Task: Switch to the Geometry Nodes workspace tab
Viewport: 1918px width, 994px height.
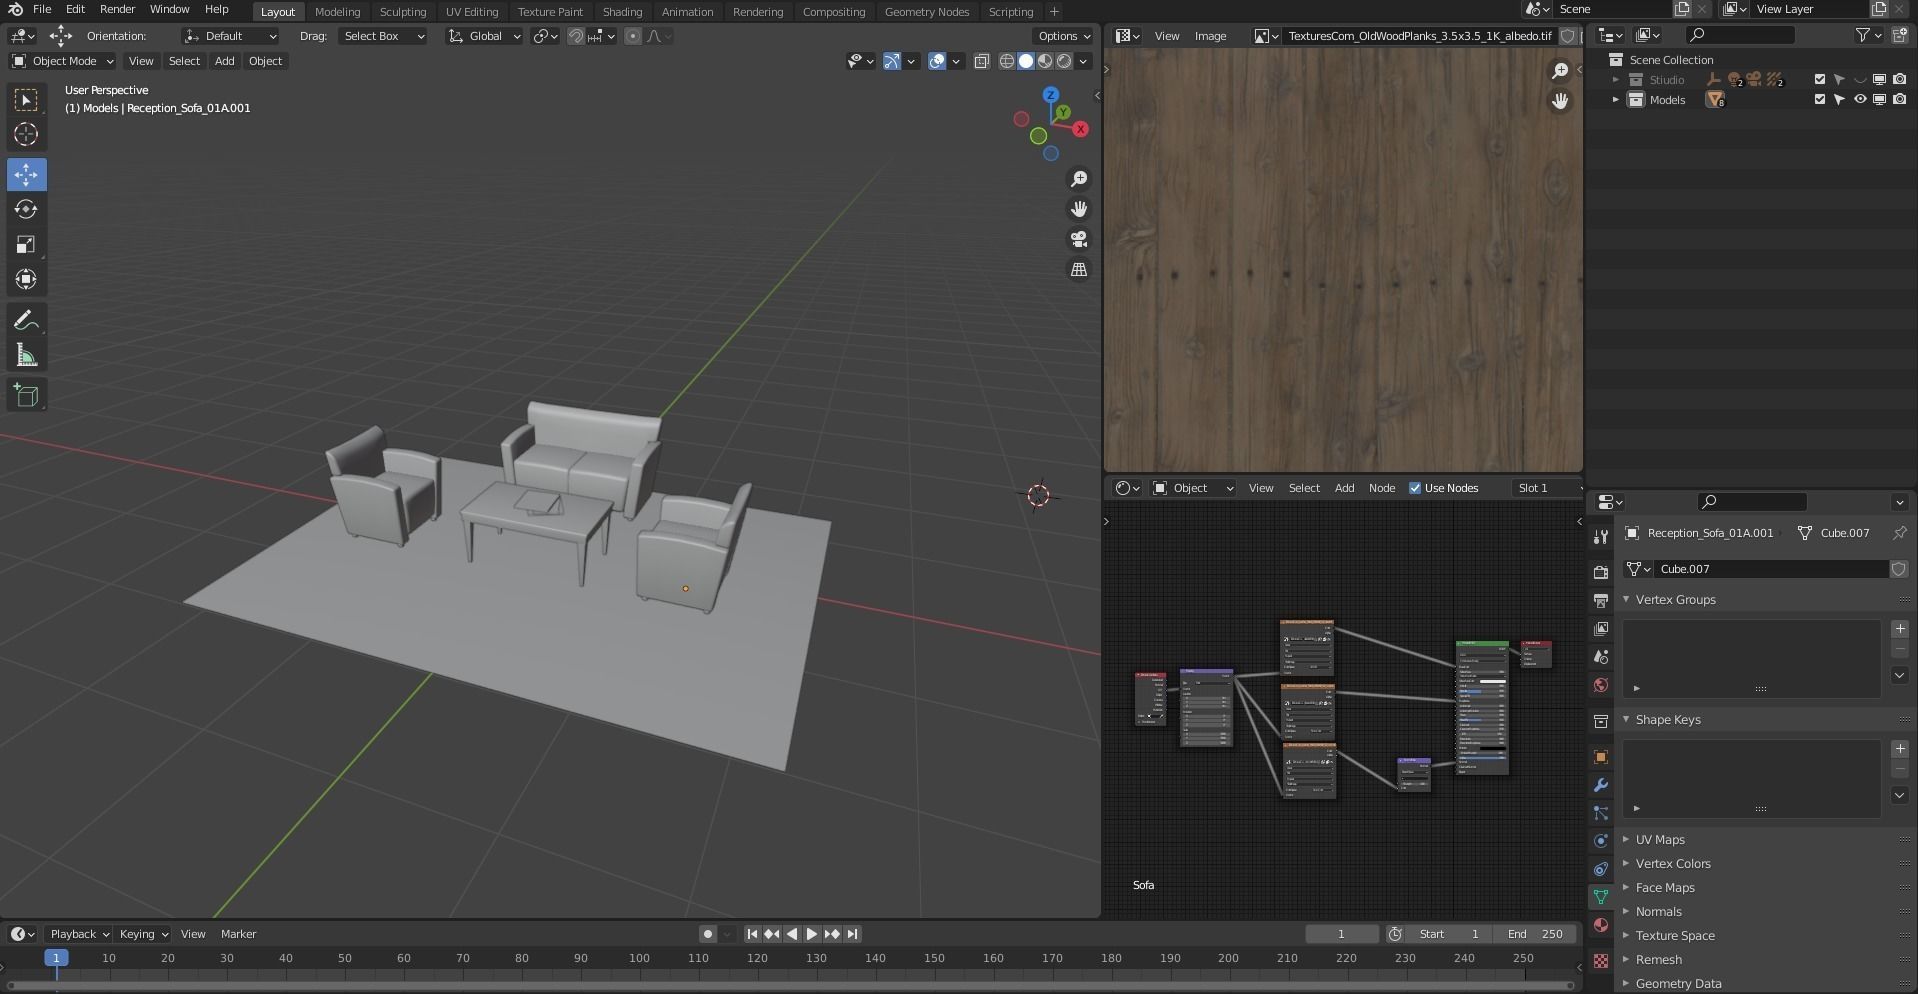Action: click(927, 12)
